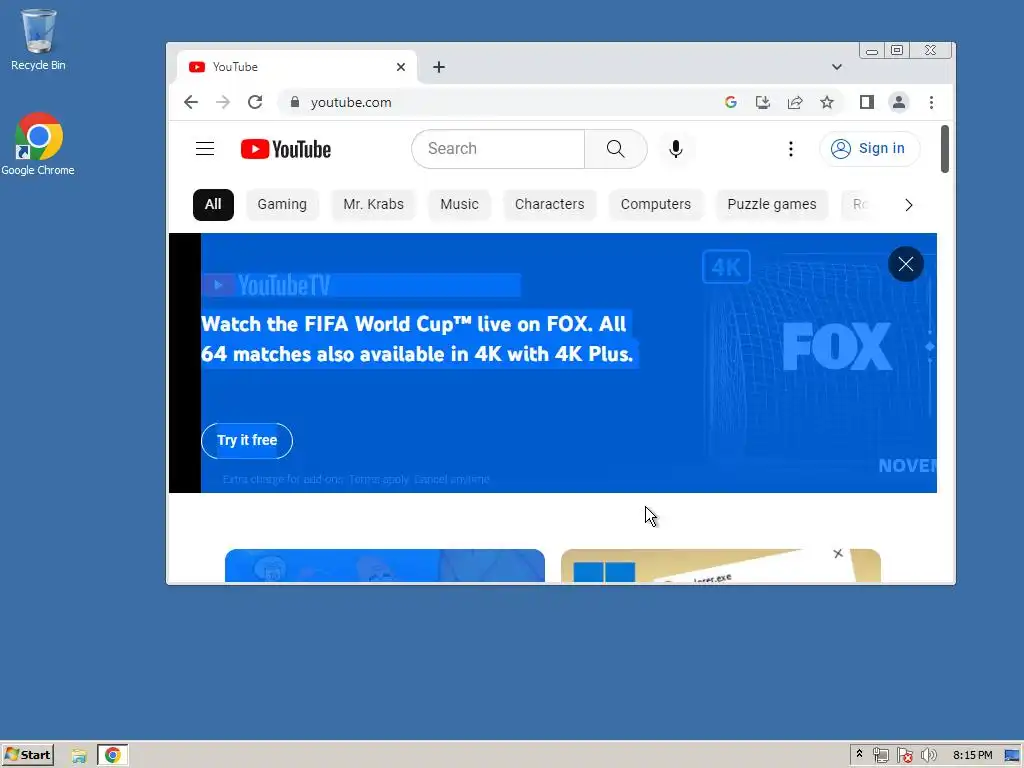Click the Try it free button
This screenshot has height=768, width=1024.
point(247,441)
